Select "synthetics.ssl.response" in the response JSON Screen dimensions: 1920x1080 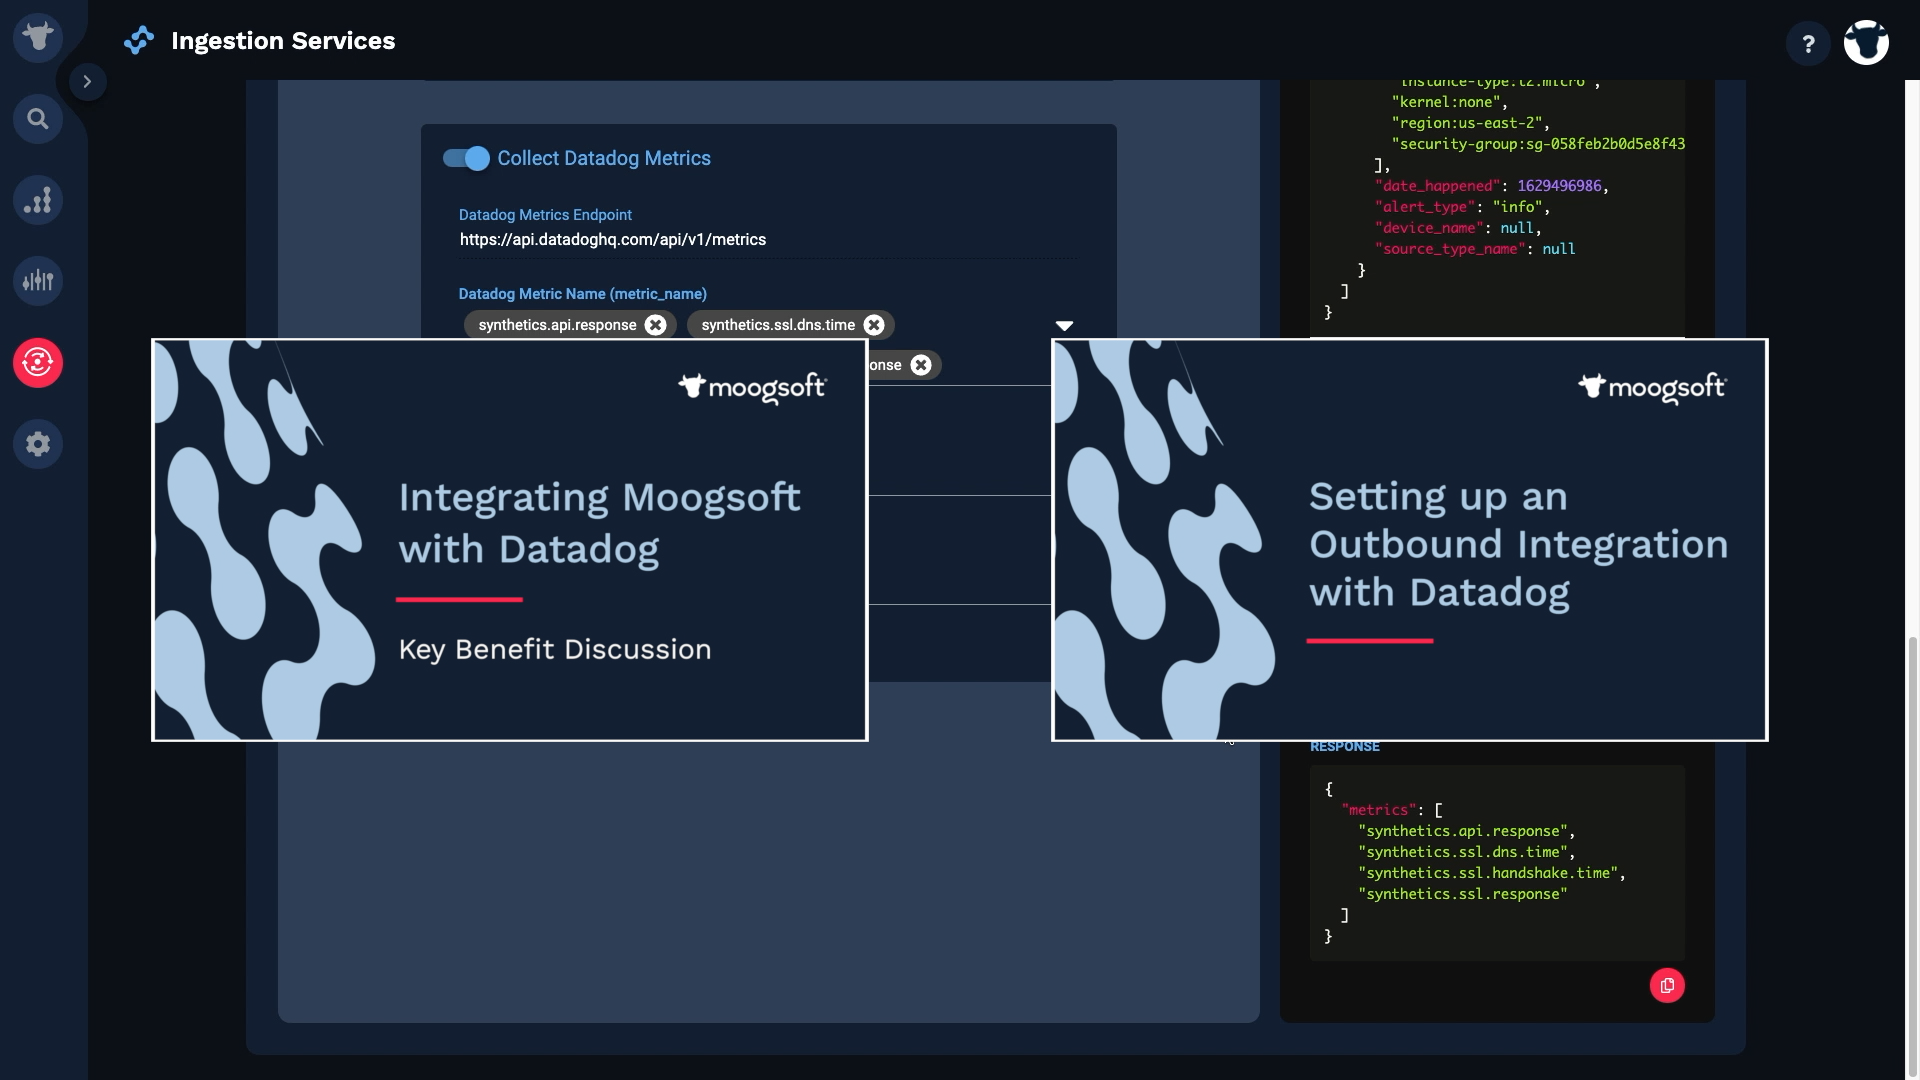1462,894
